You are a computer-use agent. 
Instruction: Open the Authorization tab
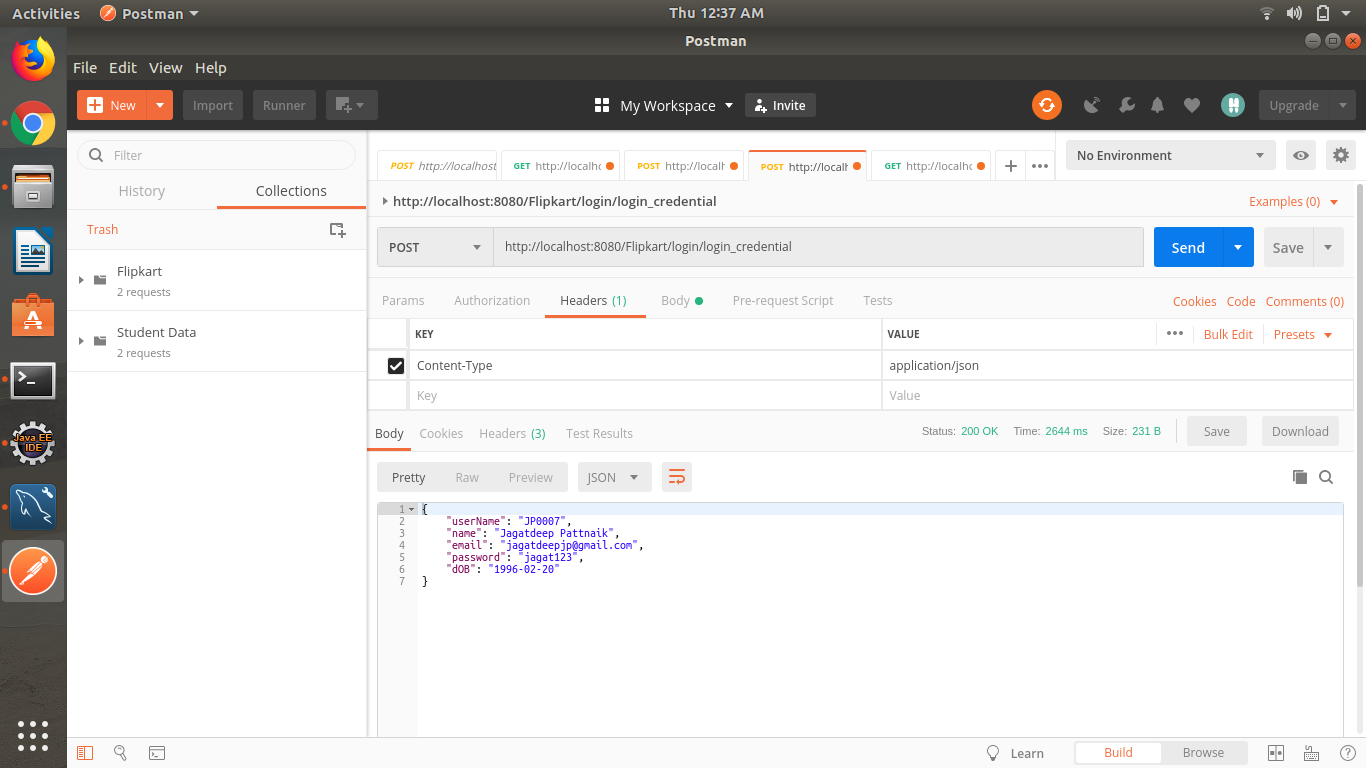tap(492, 300)
